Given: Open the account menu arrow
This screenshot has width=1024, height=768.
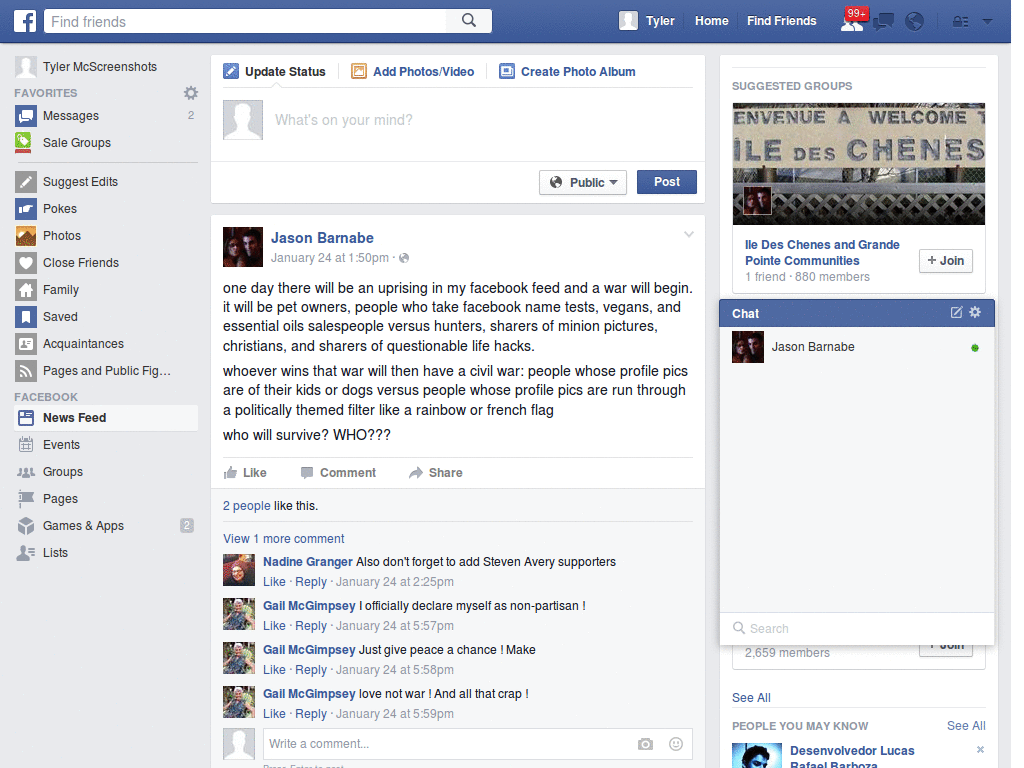Looking at the screenshot, I should (x=987, y=22).
